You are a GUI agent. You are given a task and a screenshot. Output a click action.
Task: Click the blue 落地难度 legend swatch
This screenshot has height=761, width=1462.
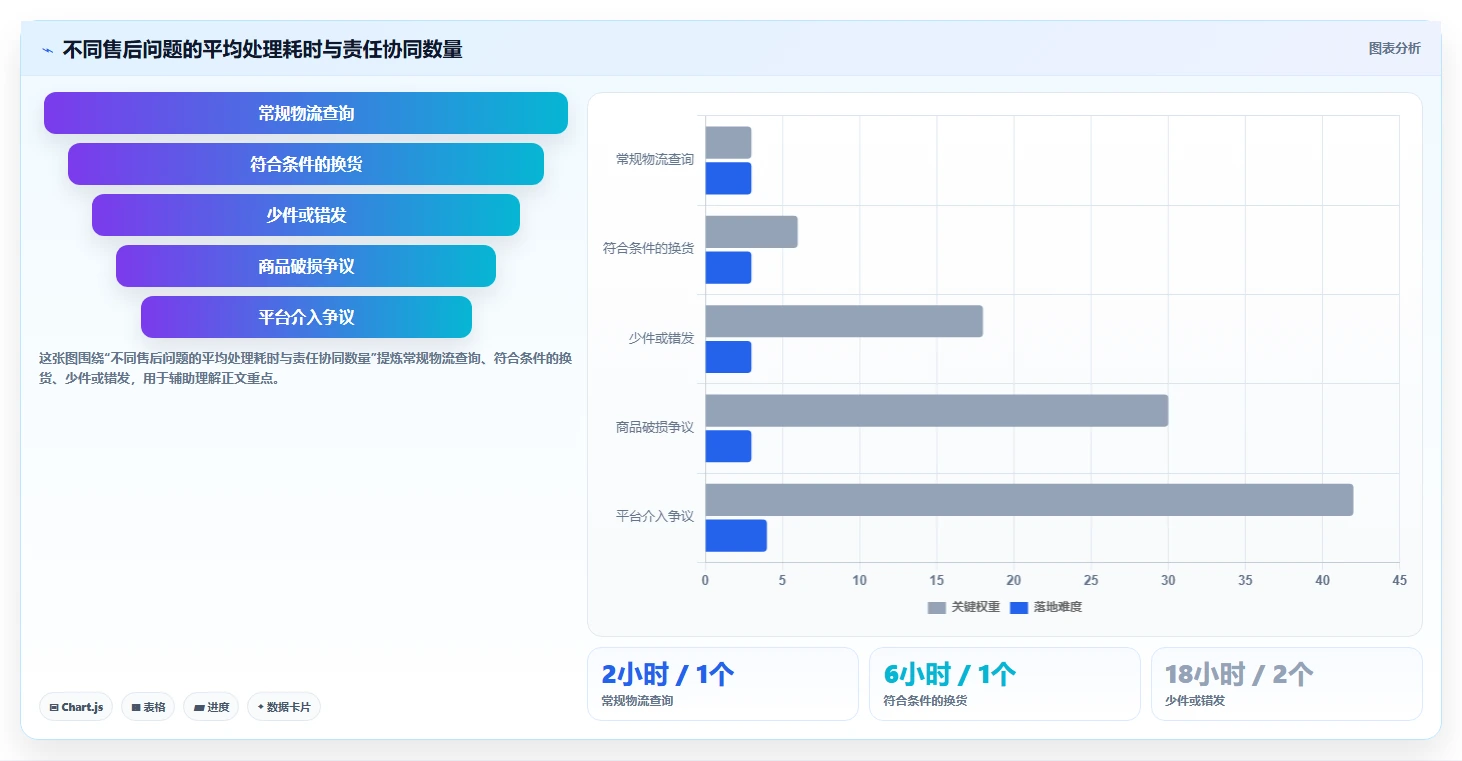pos(1019,607)
